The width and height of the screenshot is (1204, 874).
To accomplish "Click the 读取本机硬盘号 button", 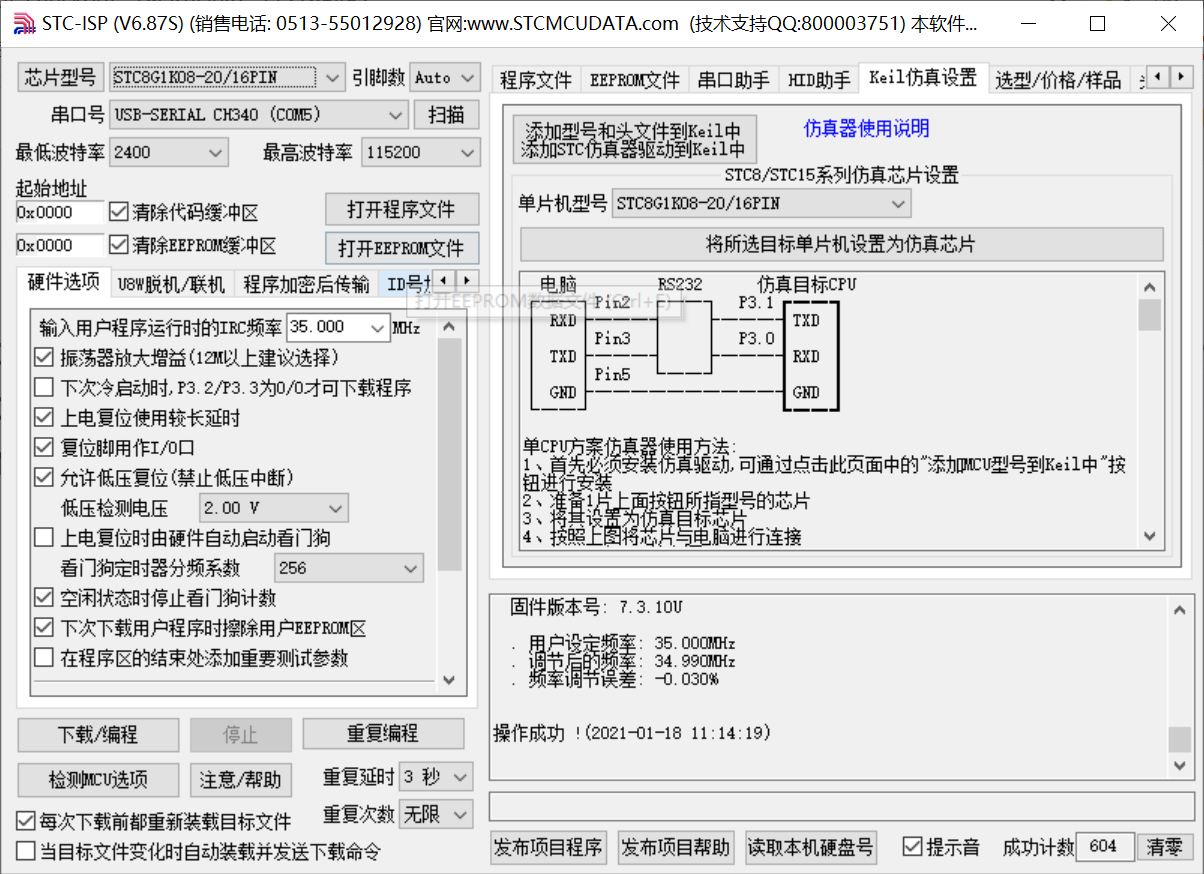I will [x=810, y=846].
